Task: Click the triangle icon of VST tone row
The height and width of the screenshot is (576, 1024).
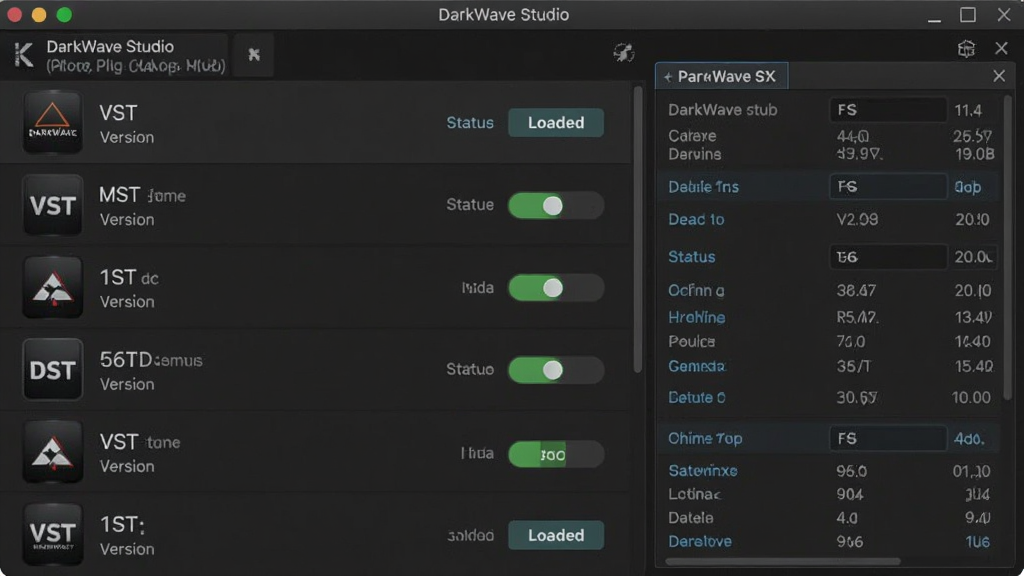Action: 52,452
